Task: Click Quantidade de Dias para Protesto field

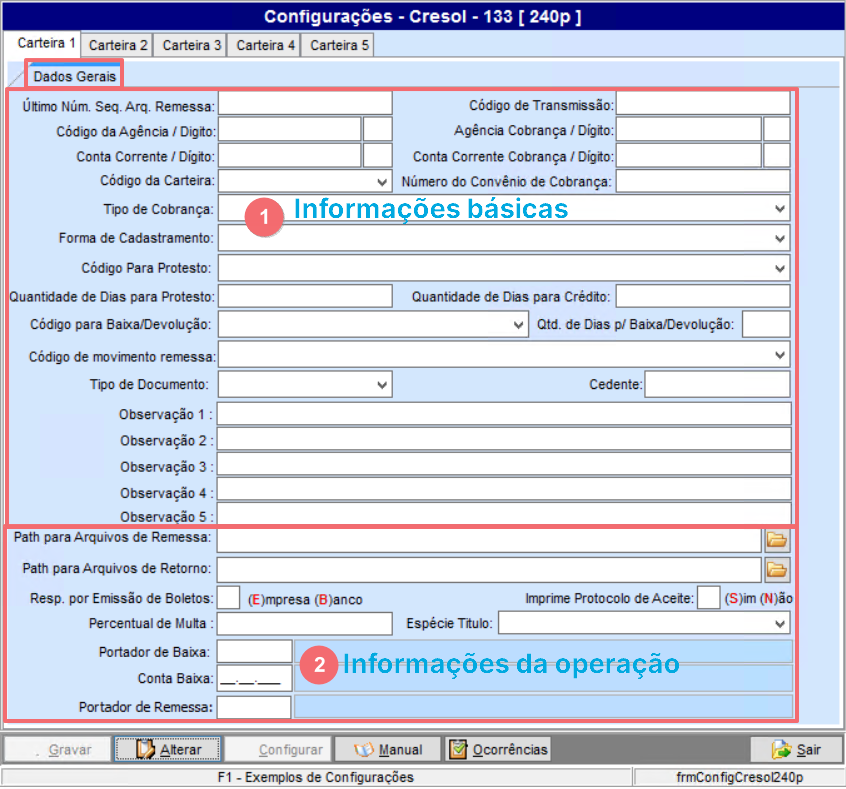Action: point(305,296)
